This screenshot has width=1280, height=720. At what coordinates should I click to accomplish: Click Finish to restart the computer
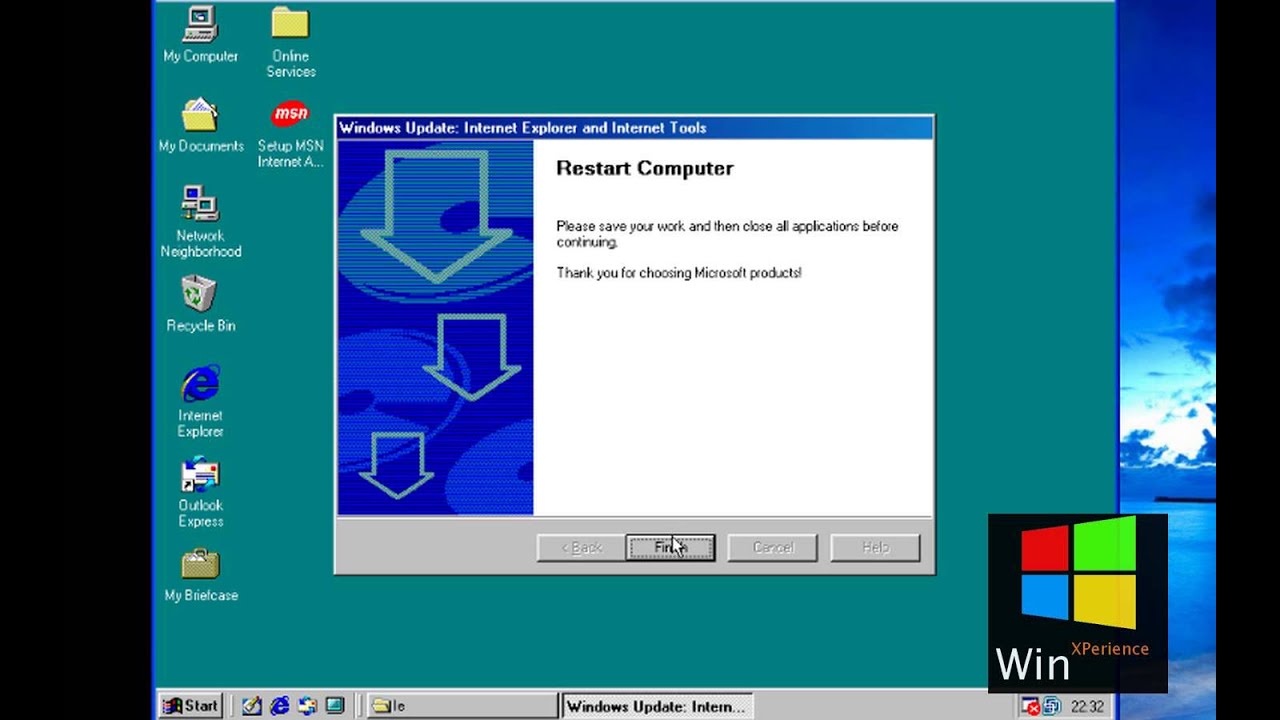(670, 547)
